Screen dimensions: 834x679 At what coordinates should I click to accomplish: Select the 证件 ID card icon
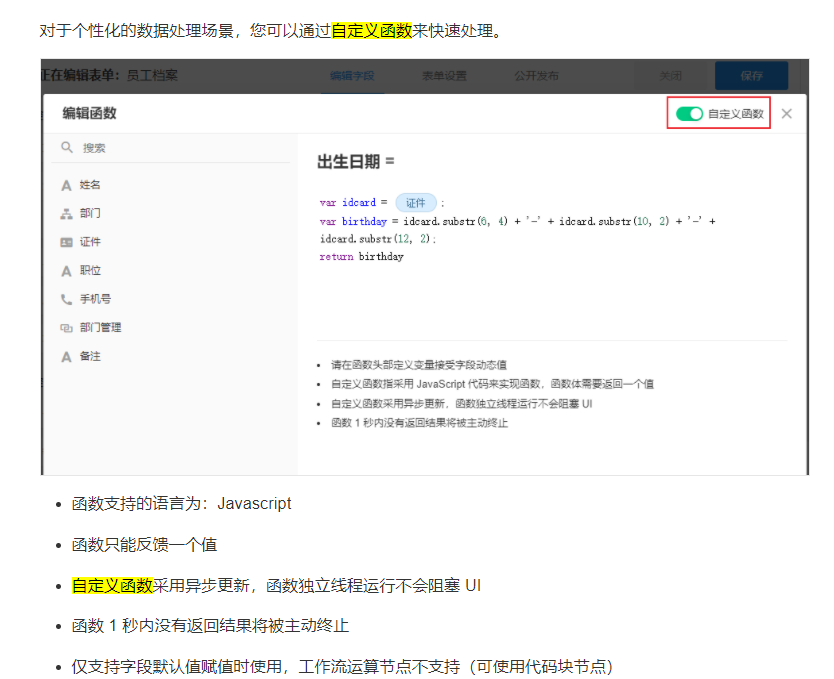click(66, 242)
